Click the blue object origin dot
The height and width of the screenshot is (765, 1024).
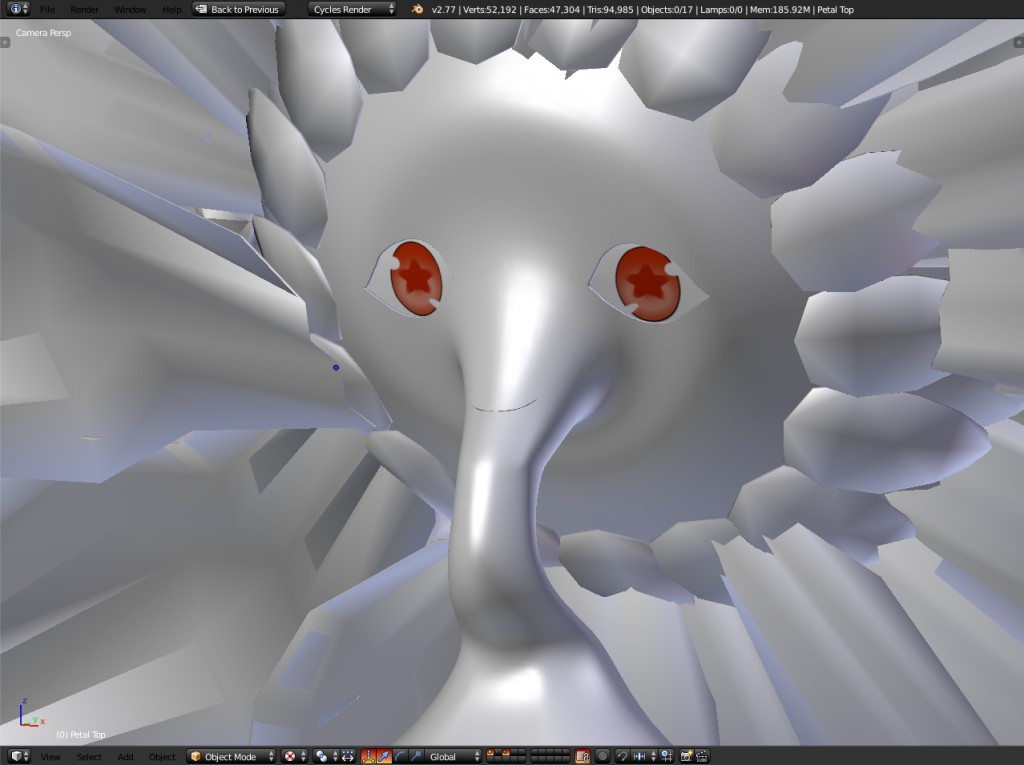click(x=336, y=367)
